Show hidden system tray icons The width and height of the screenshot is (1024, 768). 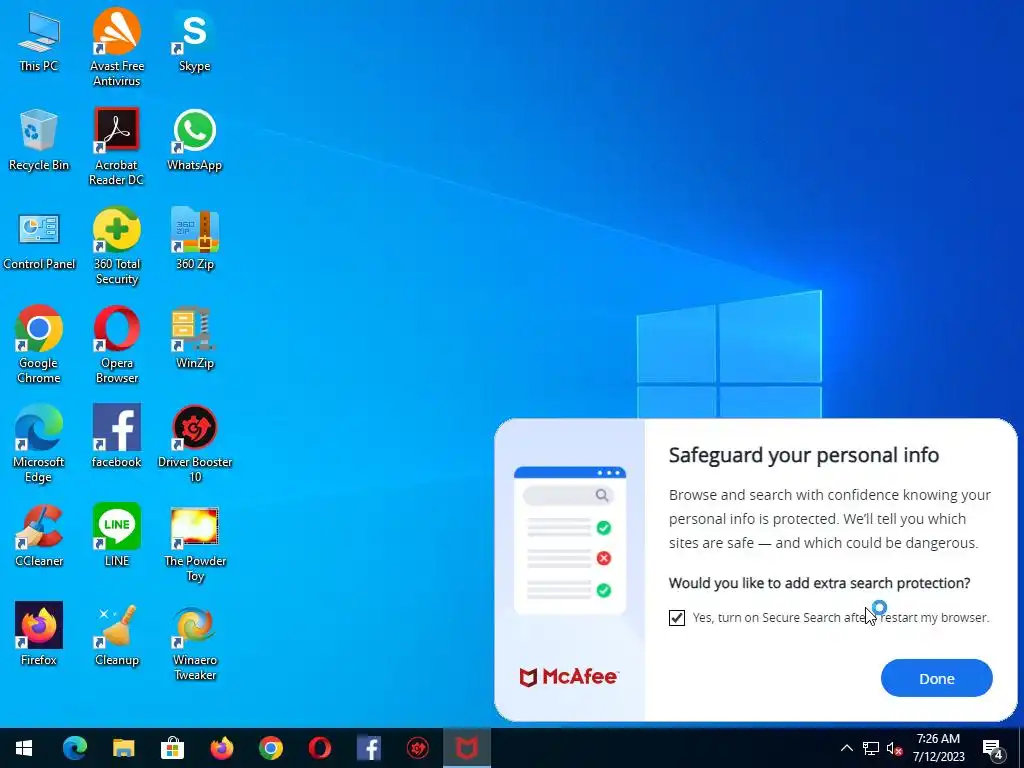[x=846, y=748]
